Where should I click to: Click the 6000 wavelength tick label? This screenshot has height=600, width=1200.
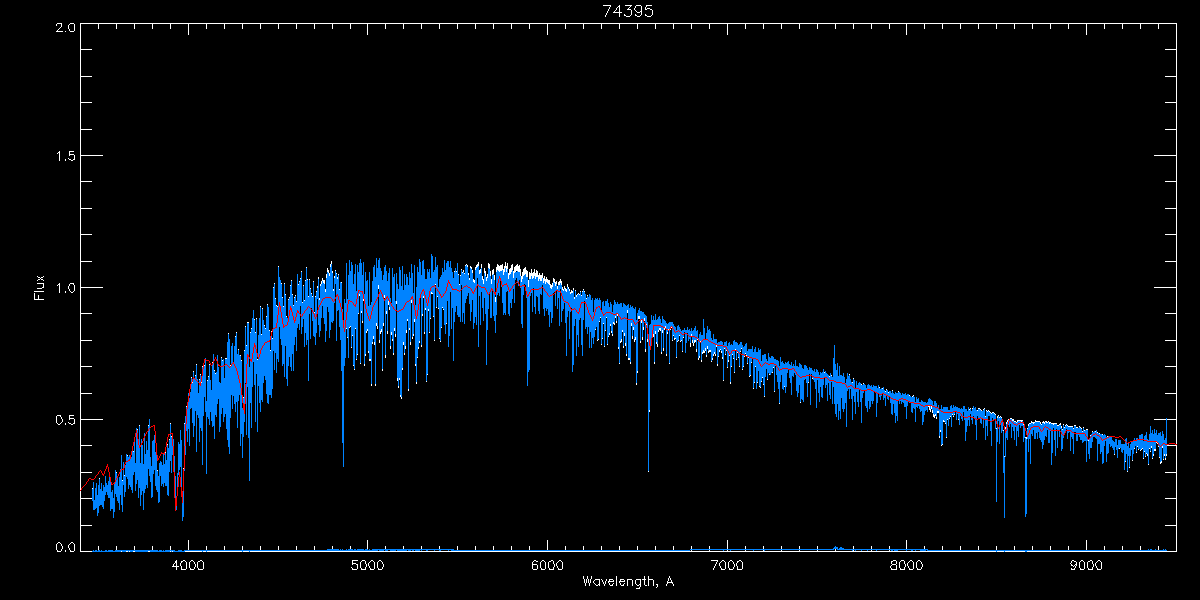(547, 565)
